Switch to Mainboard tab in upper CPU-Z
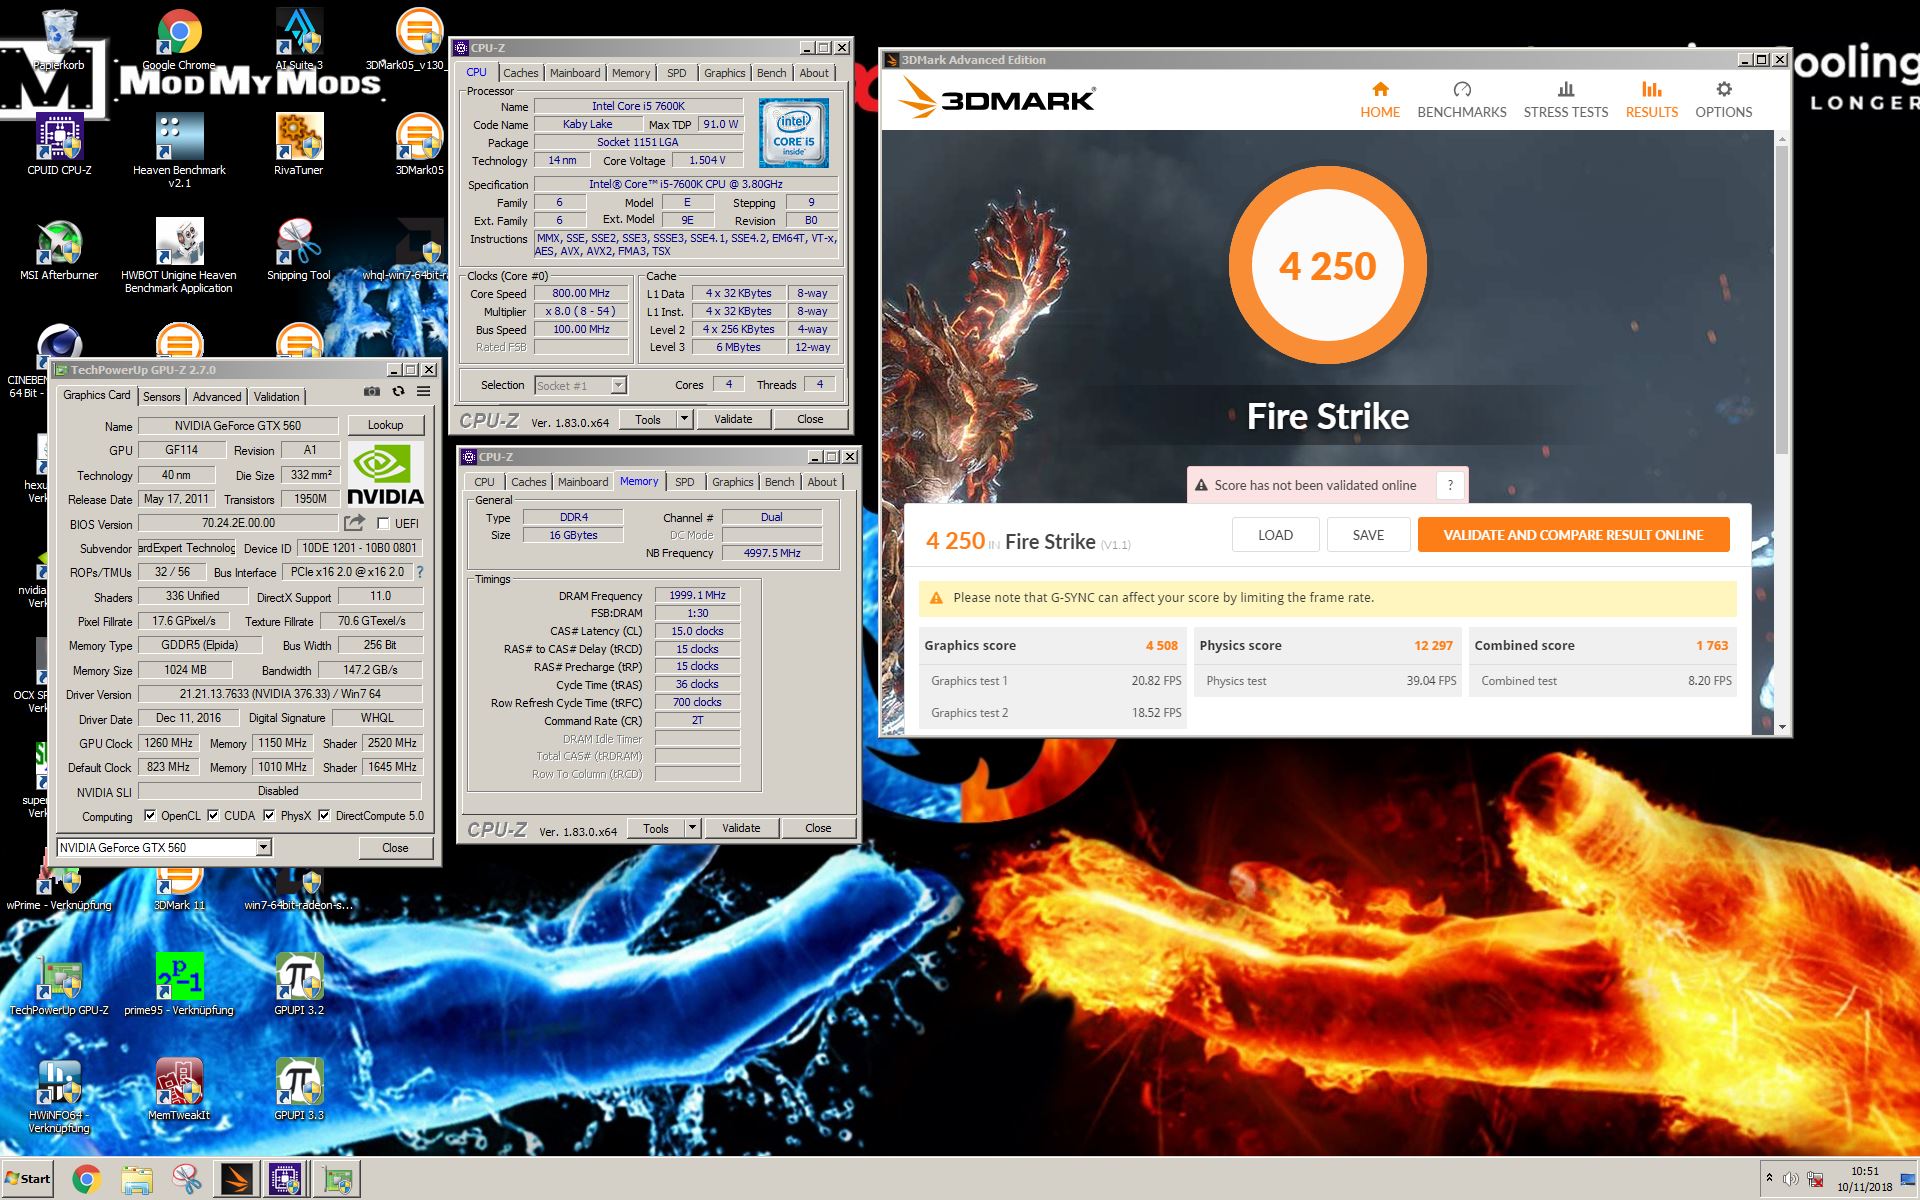The image size is (1920, 1200). click(x=575, y=73)
